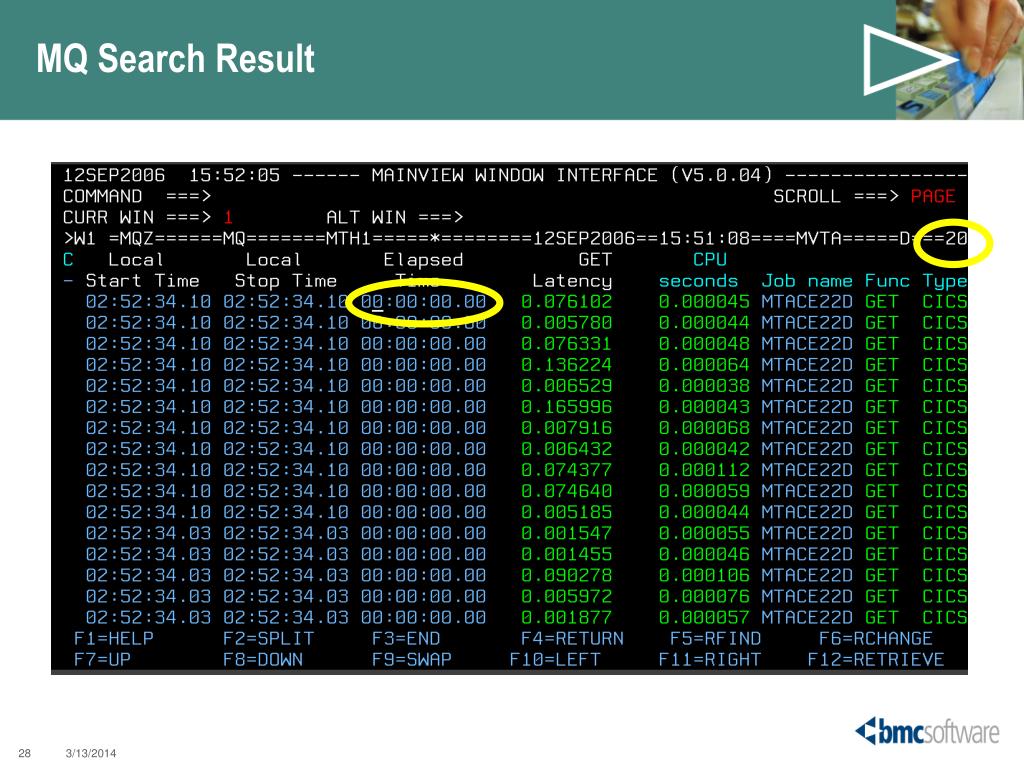Image resolution: width=1024 pixels, height=768 pixels.
Task: Click F1=HELP function key label
Action: [114, 639]
